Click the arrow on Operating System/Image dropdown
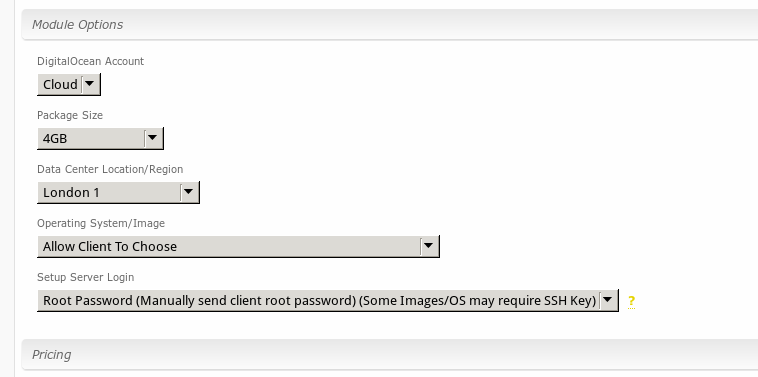The height and width of the screenshot is (377, 758). (x=428, y=246)
